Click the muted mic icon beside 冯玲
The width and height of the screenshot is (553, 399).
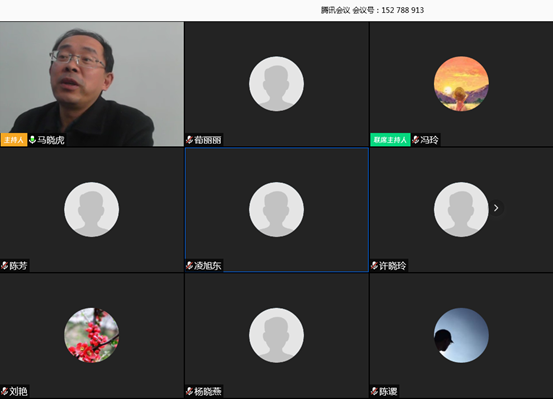(x=416, y=140)
